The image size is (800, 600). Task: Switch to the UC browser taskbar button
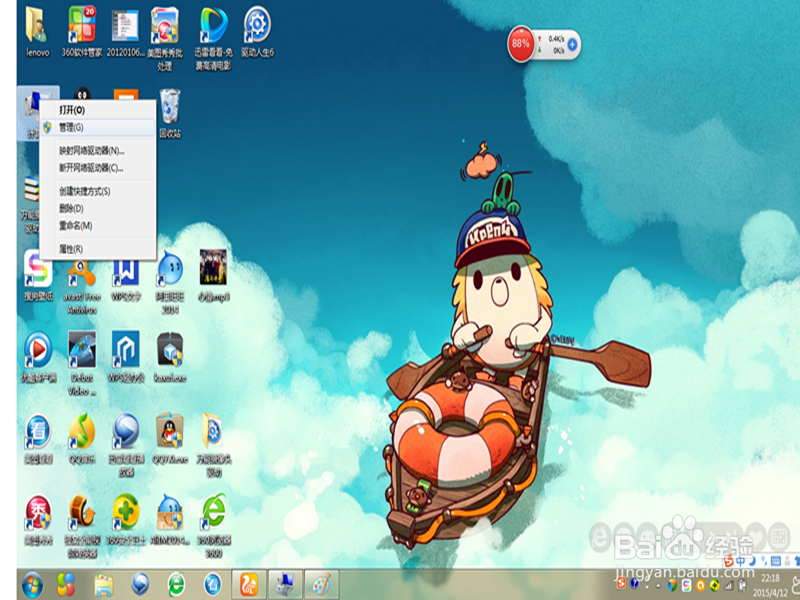click(249, 585)
